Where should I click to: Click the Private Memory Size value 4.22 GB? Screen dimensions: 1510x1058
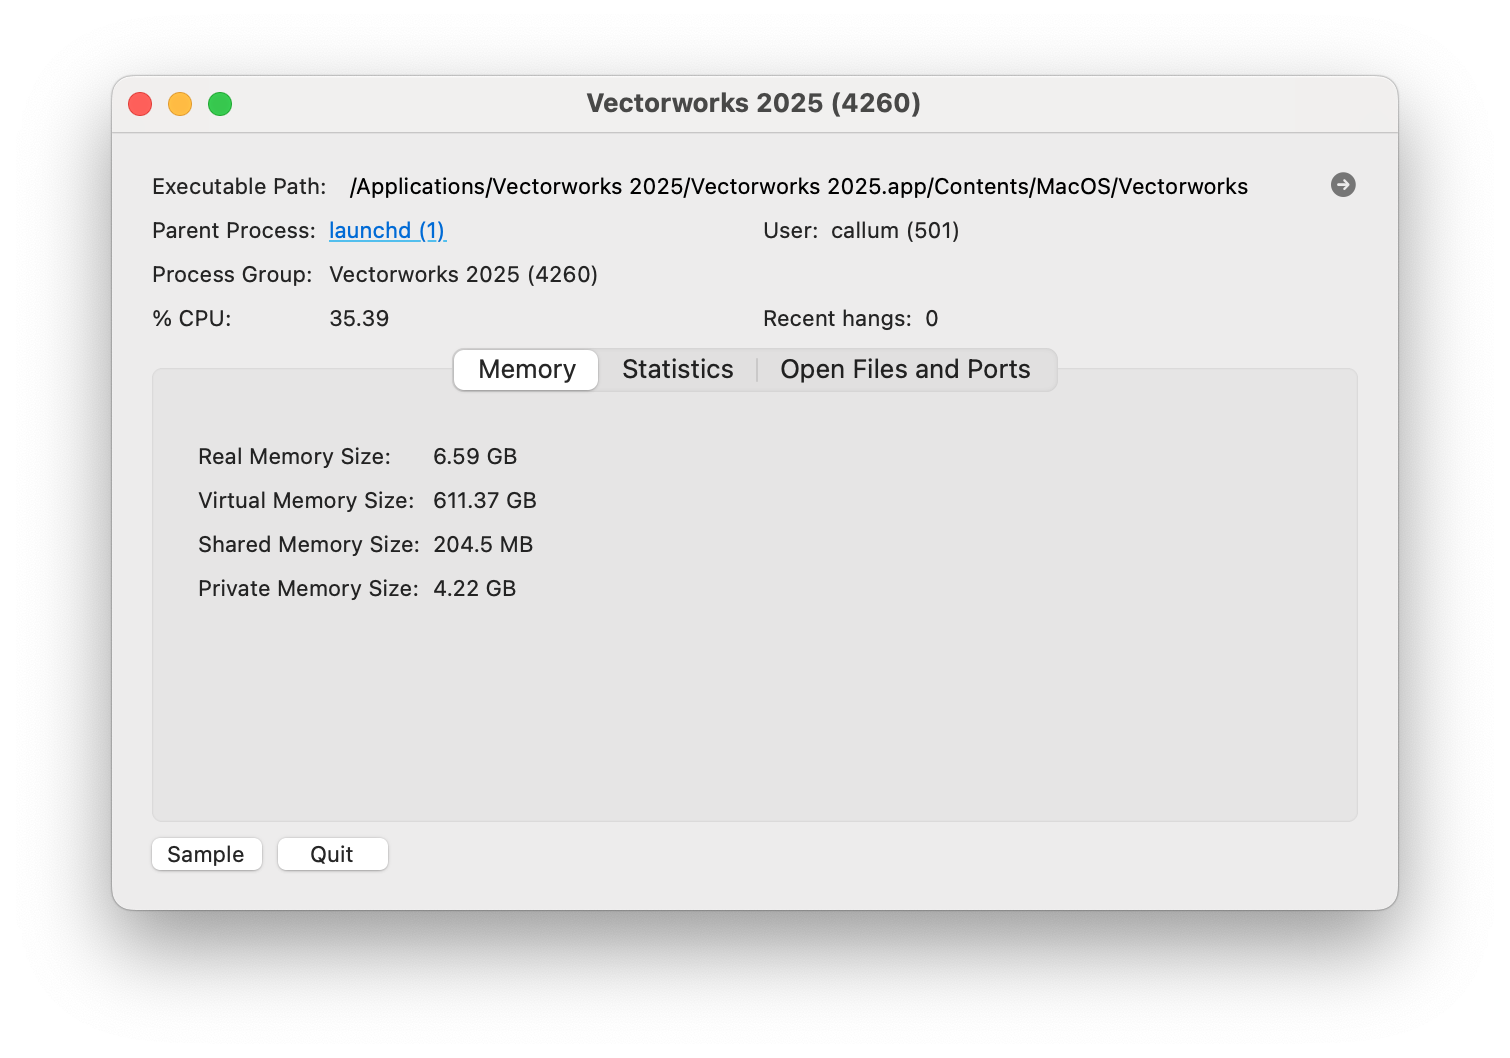[x=474, y=589]
